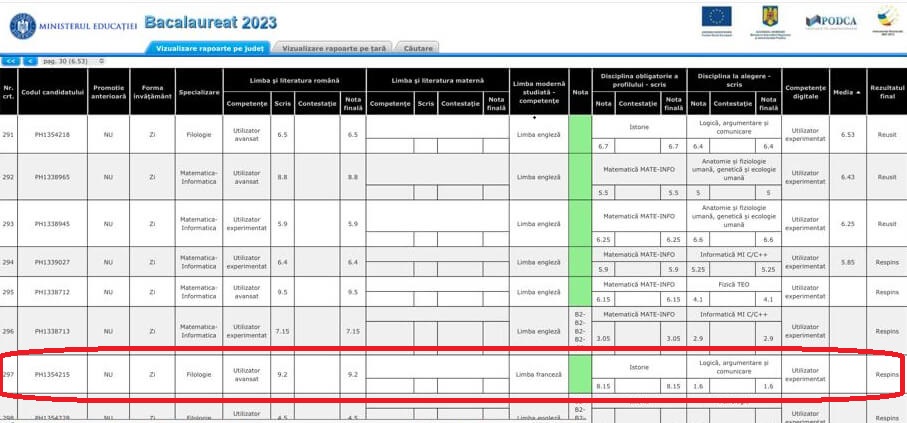Click the European Union flag logo
Screen dimensions: 907x423
tap(716, 17)
